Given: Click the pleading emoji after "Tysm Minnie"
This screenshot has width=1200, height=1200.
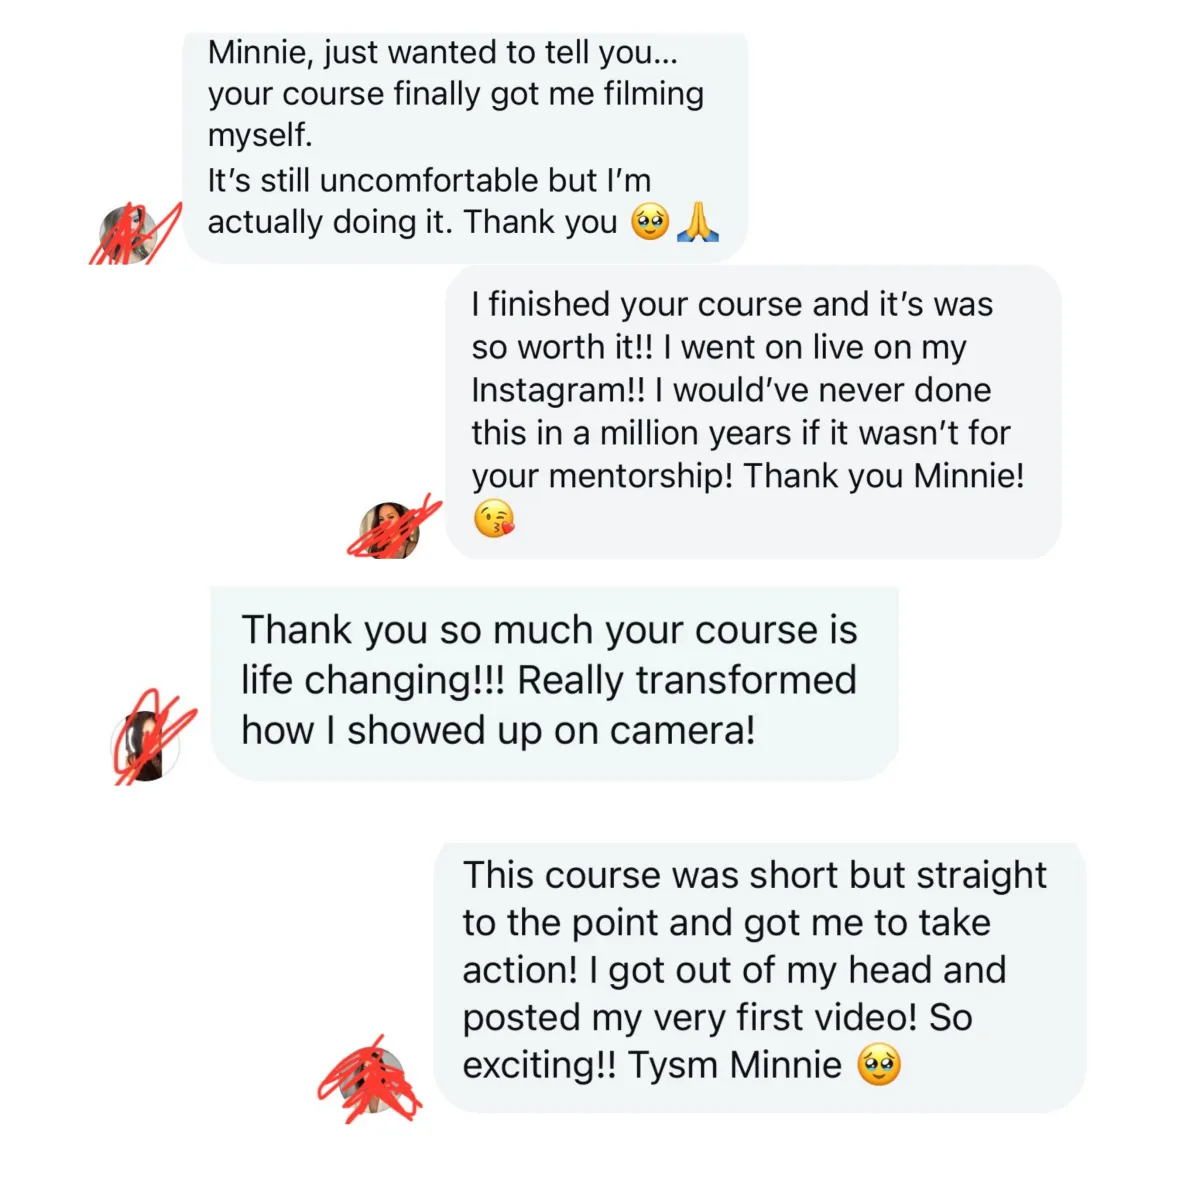Looking at the screenshot, I should pyautogui.click(x=879, y=1065).
